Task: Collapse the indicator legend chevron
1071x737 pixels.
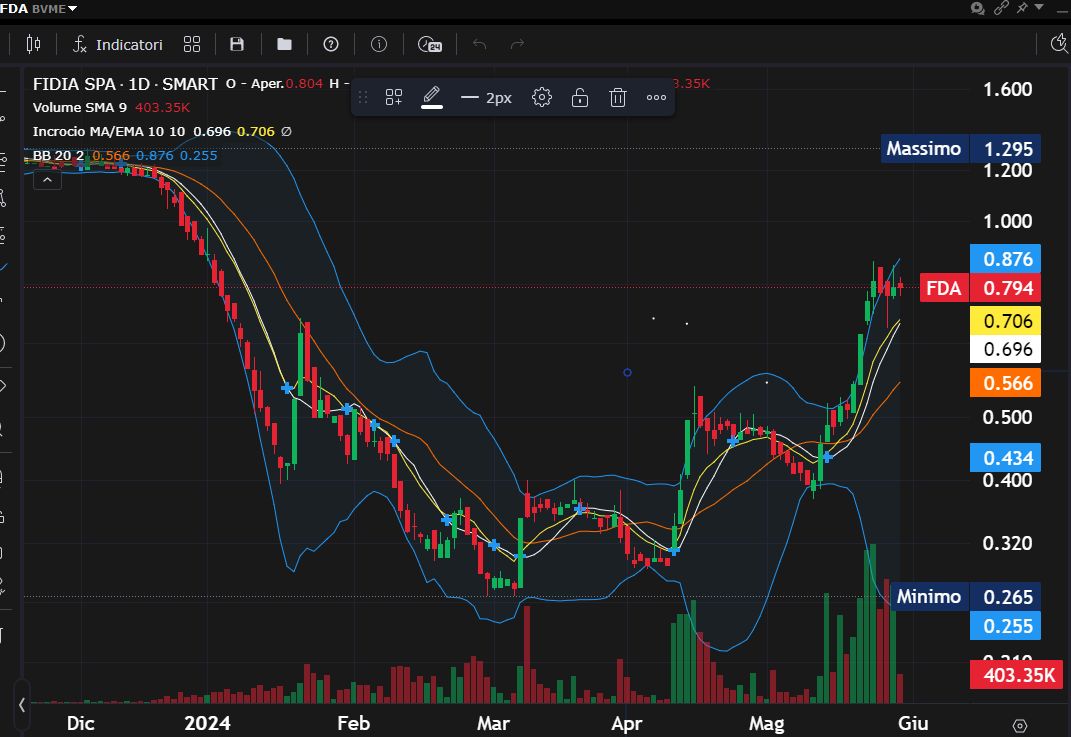Action: (x=46, y=179)
